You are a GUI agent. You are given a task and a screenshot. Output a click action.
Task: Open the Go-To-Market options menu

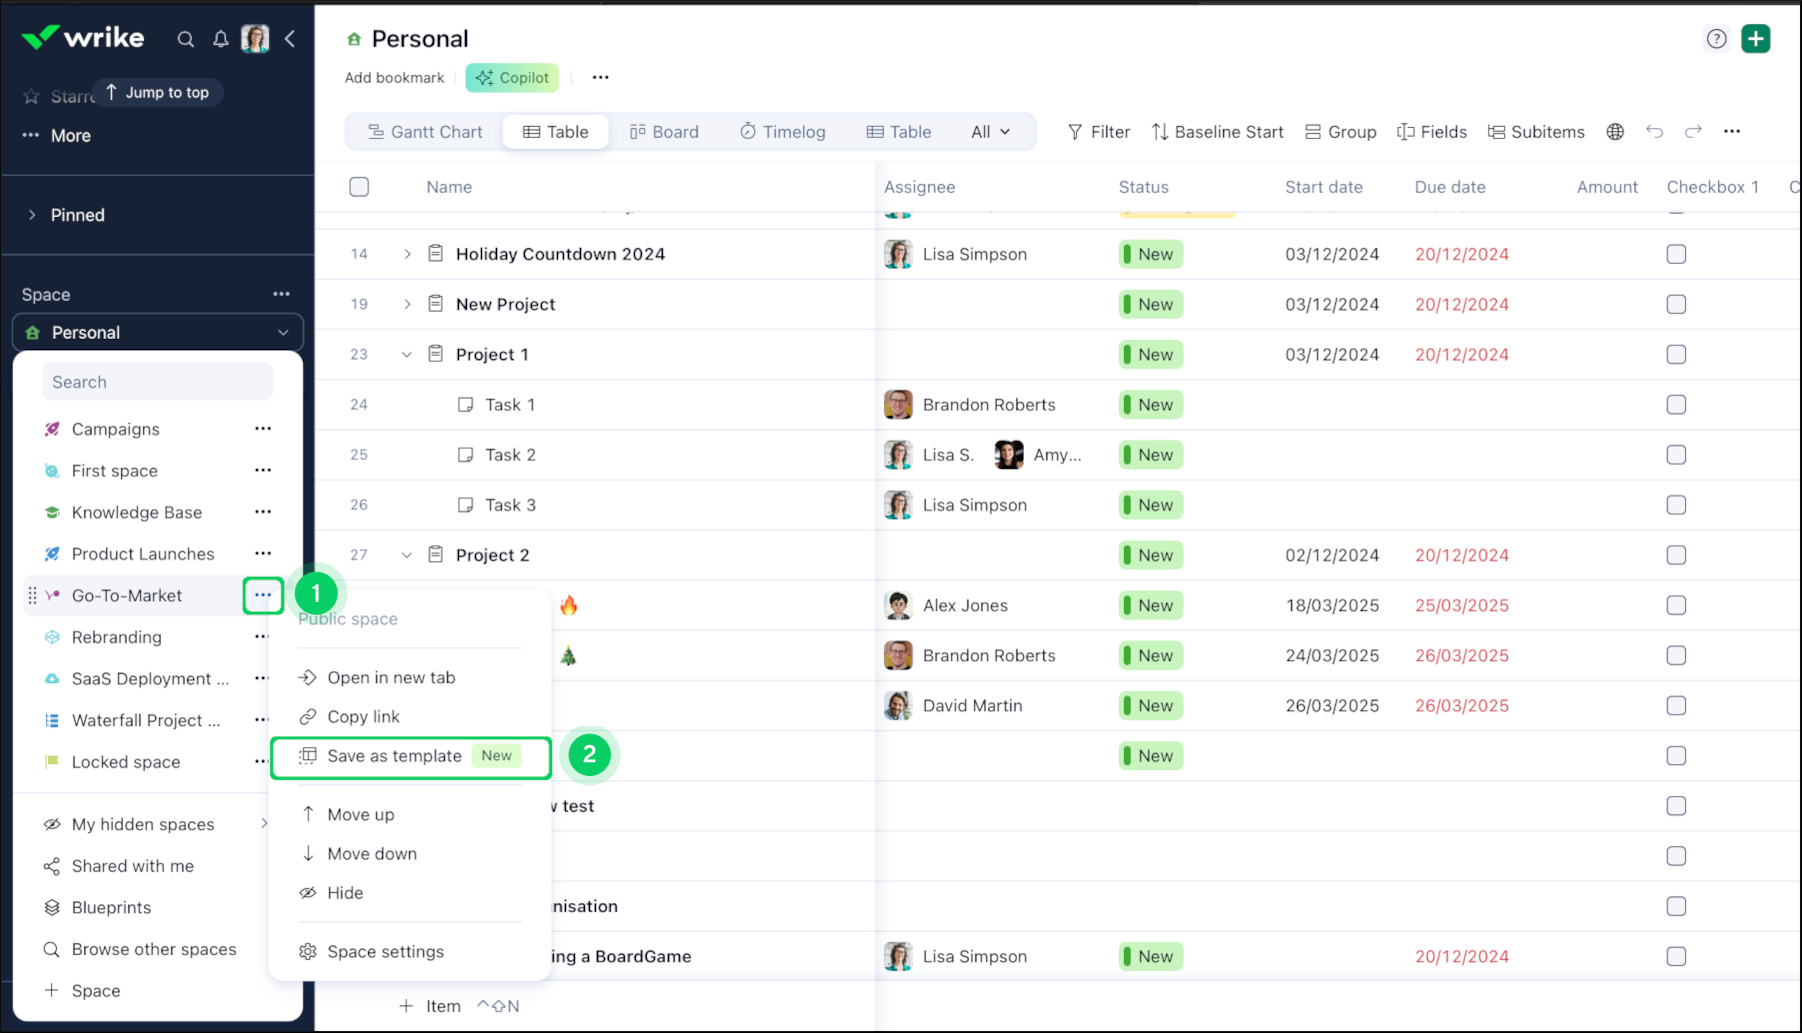pos(263,595)
